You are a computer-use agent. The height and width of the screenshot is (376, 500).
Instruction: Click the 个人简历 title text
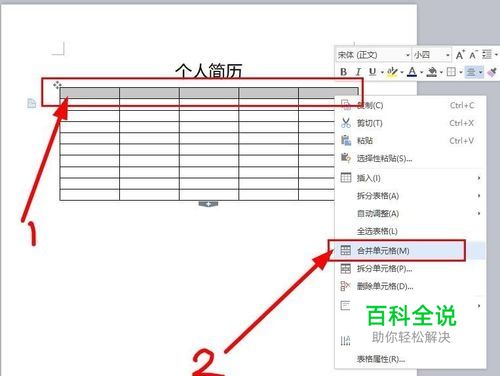point(209,70)
